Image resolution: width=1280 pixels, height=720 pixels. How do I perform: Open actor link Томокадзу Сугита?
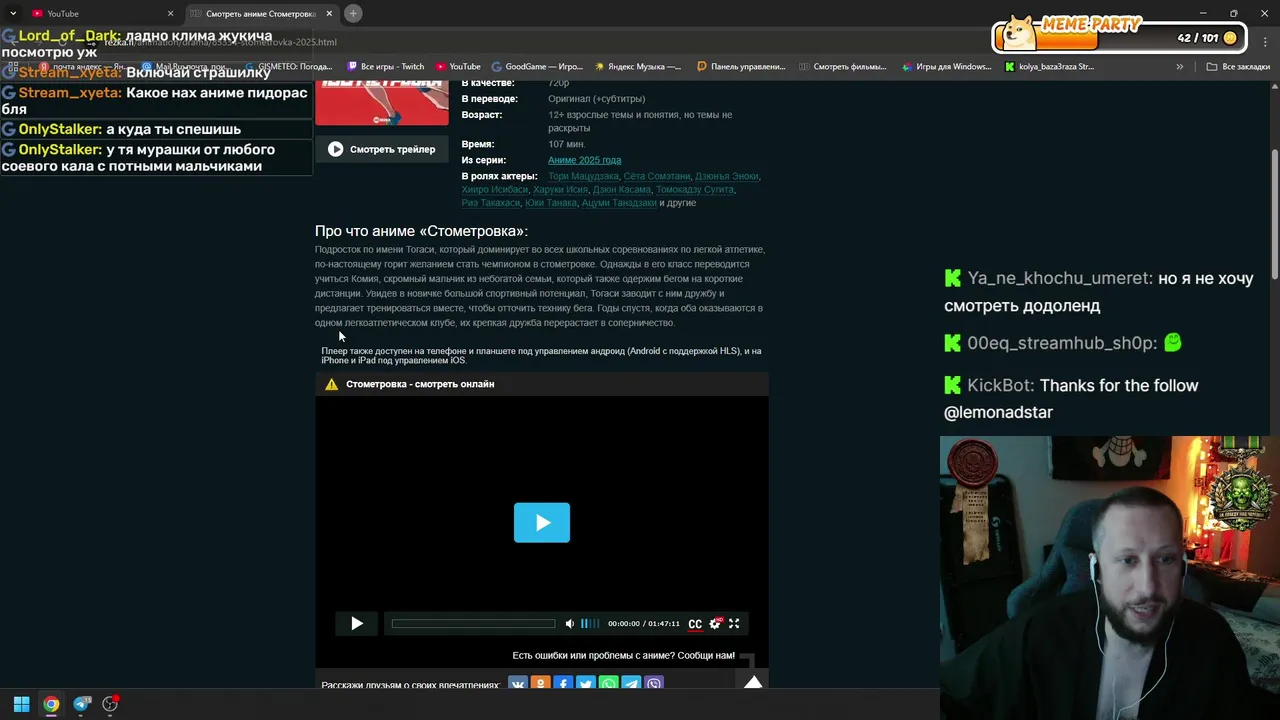(695, 189)
